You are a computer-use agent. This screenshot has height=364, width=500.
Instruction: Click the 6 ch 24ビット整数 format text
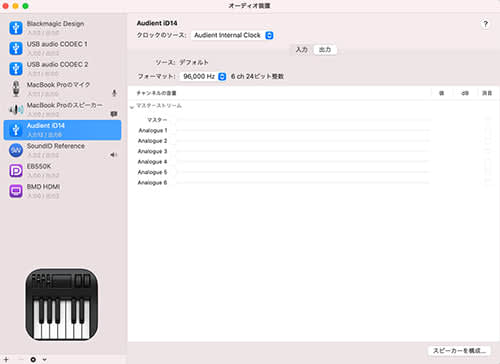257,76
